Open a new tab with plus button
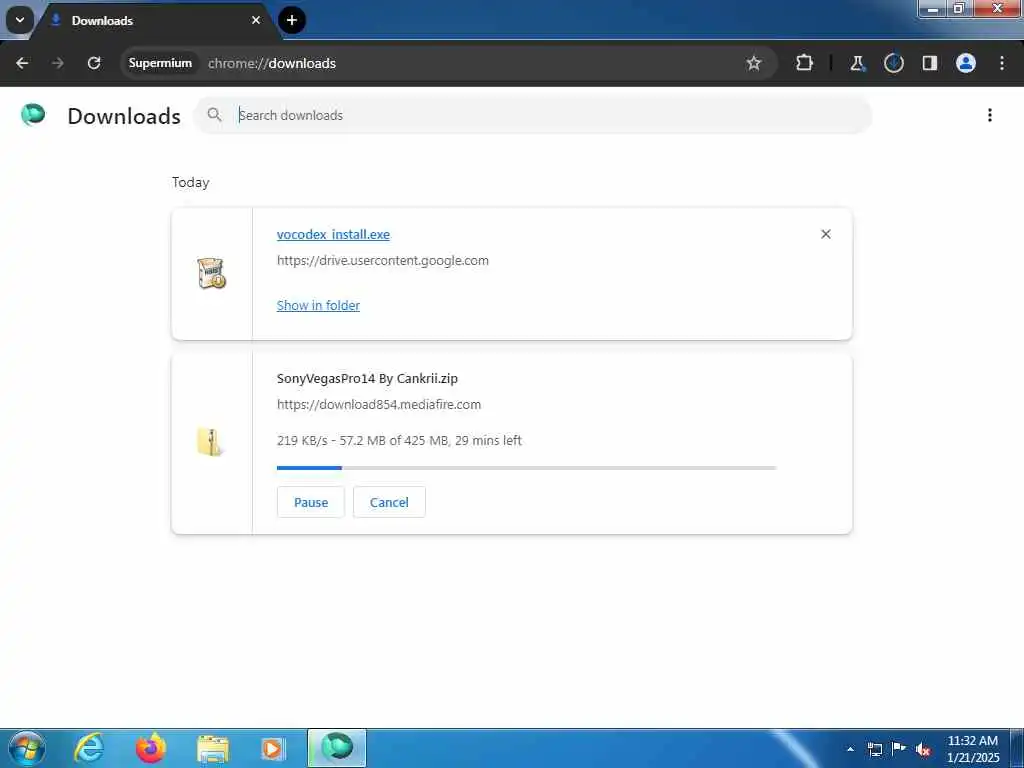Viewport: 1024px width, 768px height. [292, 20]
